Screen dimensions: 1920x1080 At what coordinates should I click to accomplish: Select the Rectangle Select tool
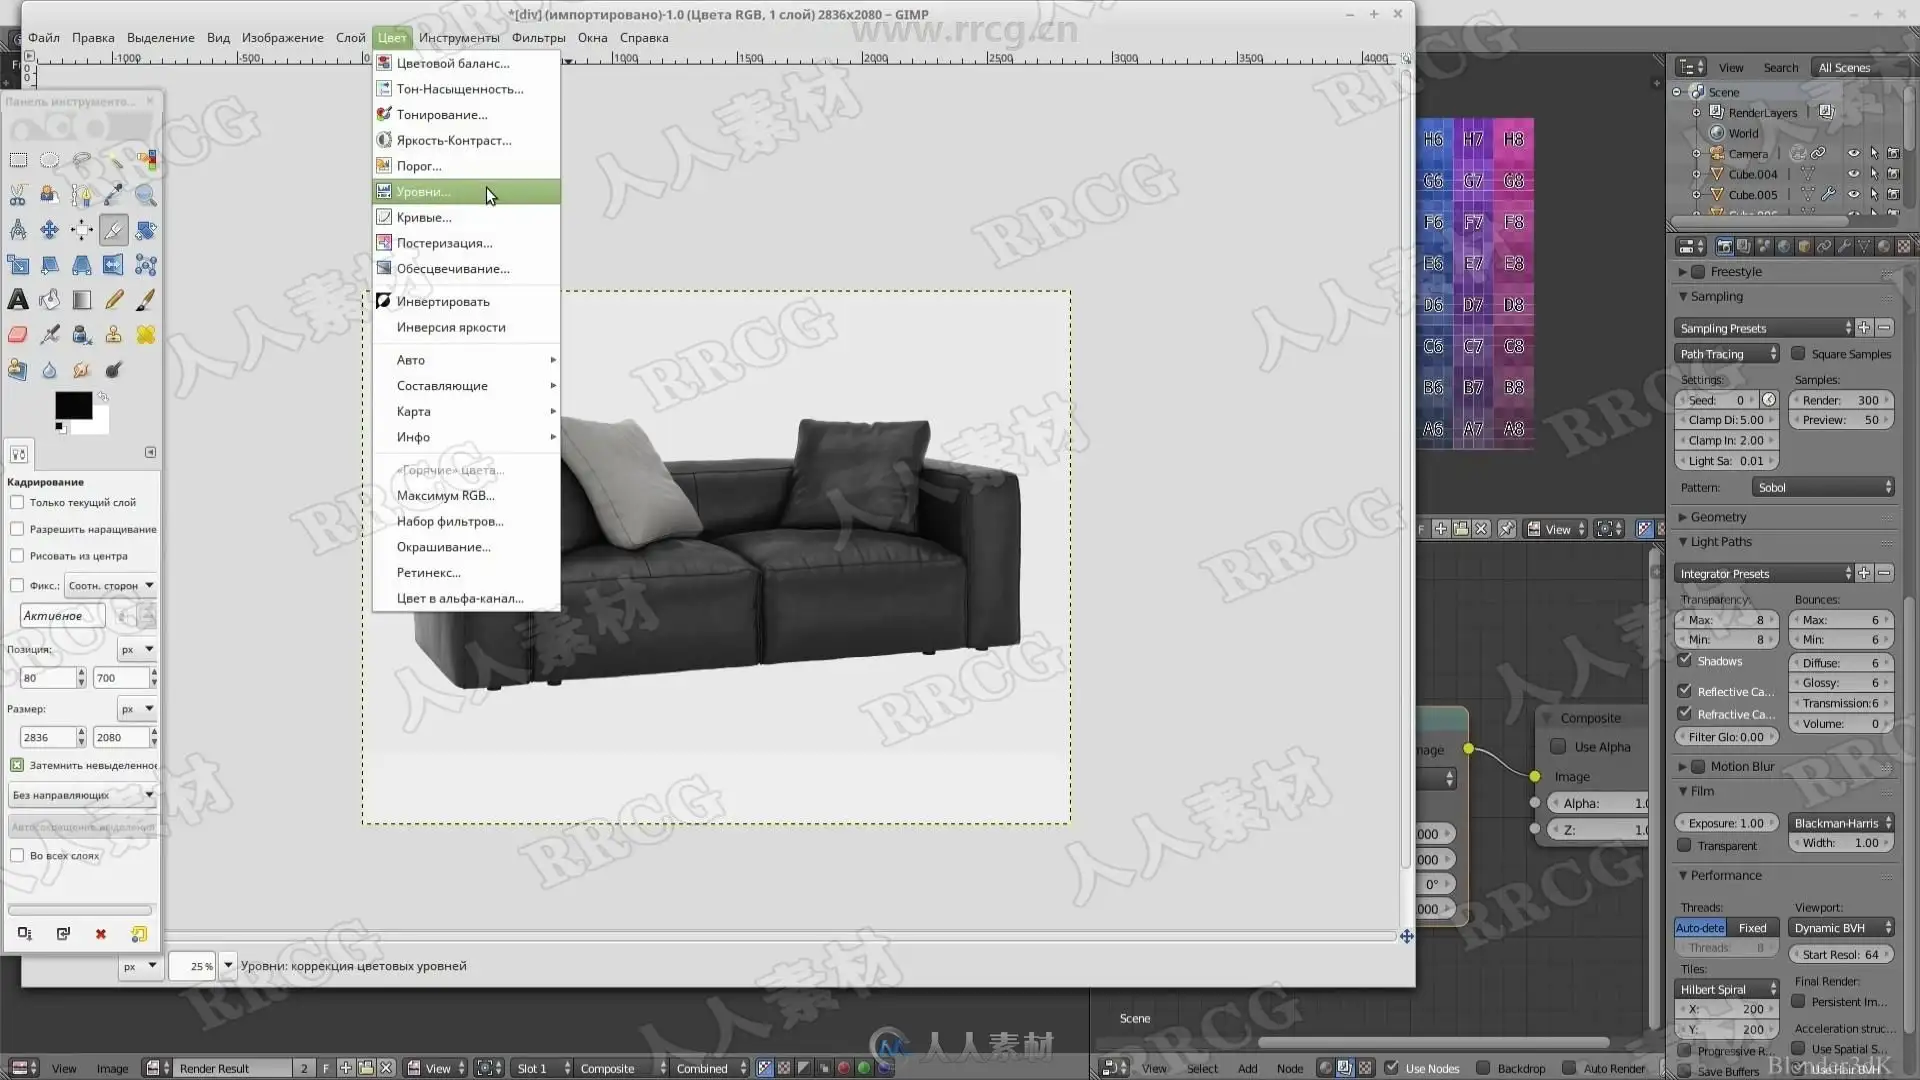[18, 160]
